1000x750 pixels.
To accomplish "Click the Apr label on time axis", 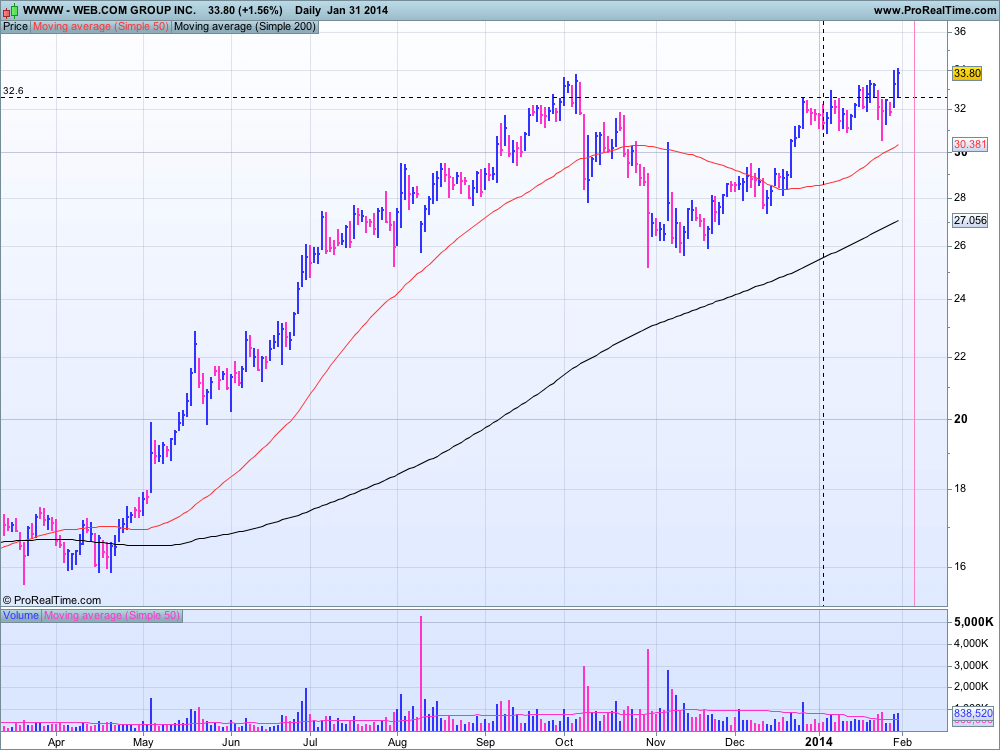I will [x=56, y=743].
